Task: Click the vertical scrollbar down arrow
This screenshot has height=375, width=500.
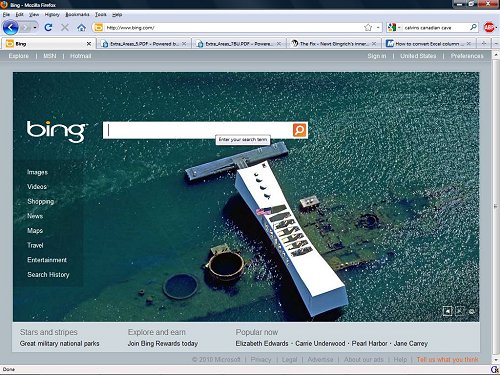Action: 496,360
